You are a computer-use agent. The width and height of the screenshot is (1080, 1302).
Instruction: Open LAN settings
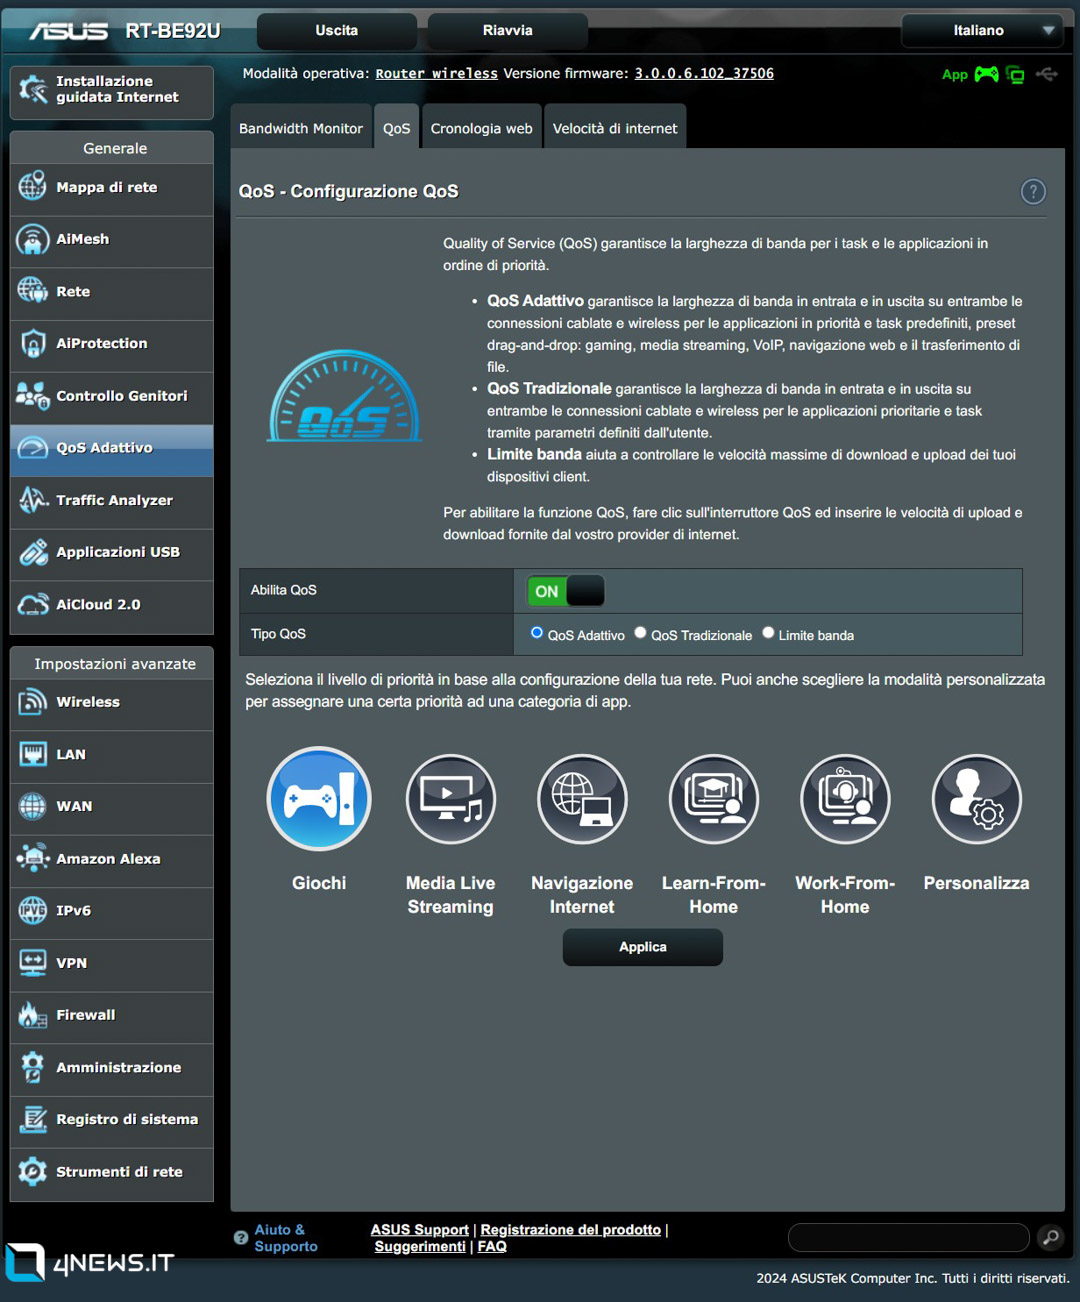click(111, 755)
